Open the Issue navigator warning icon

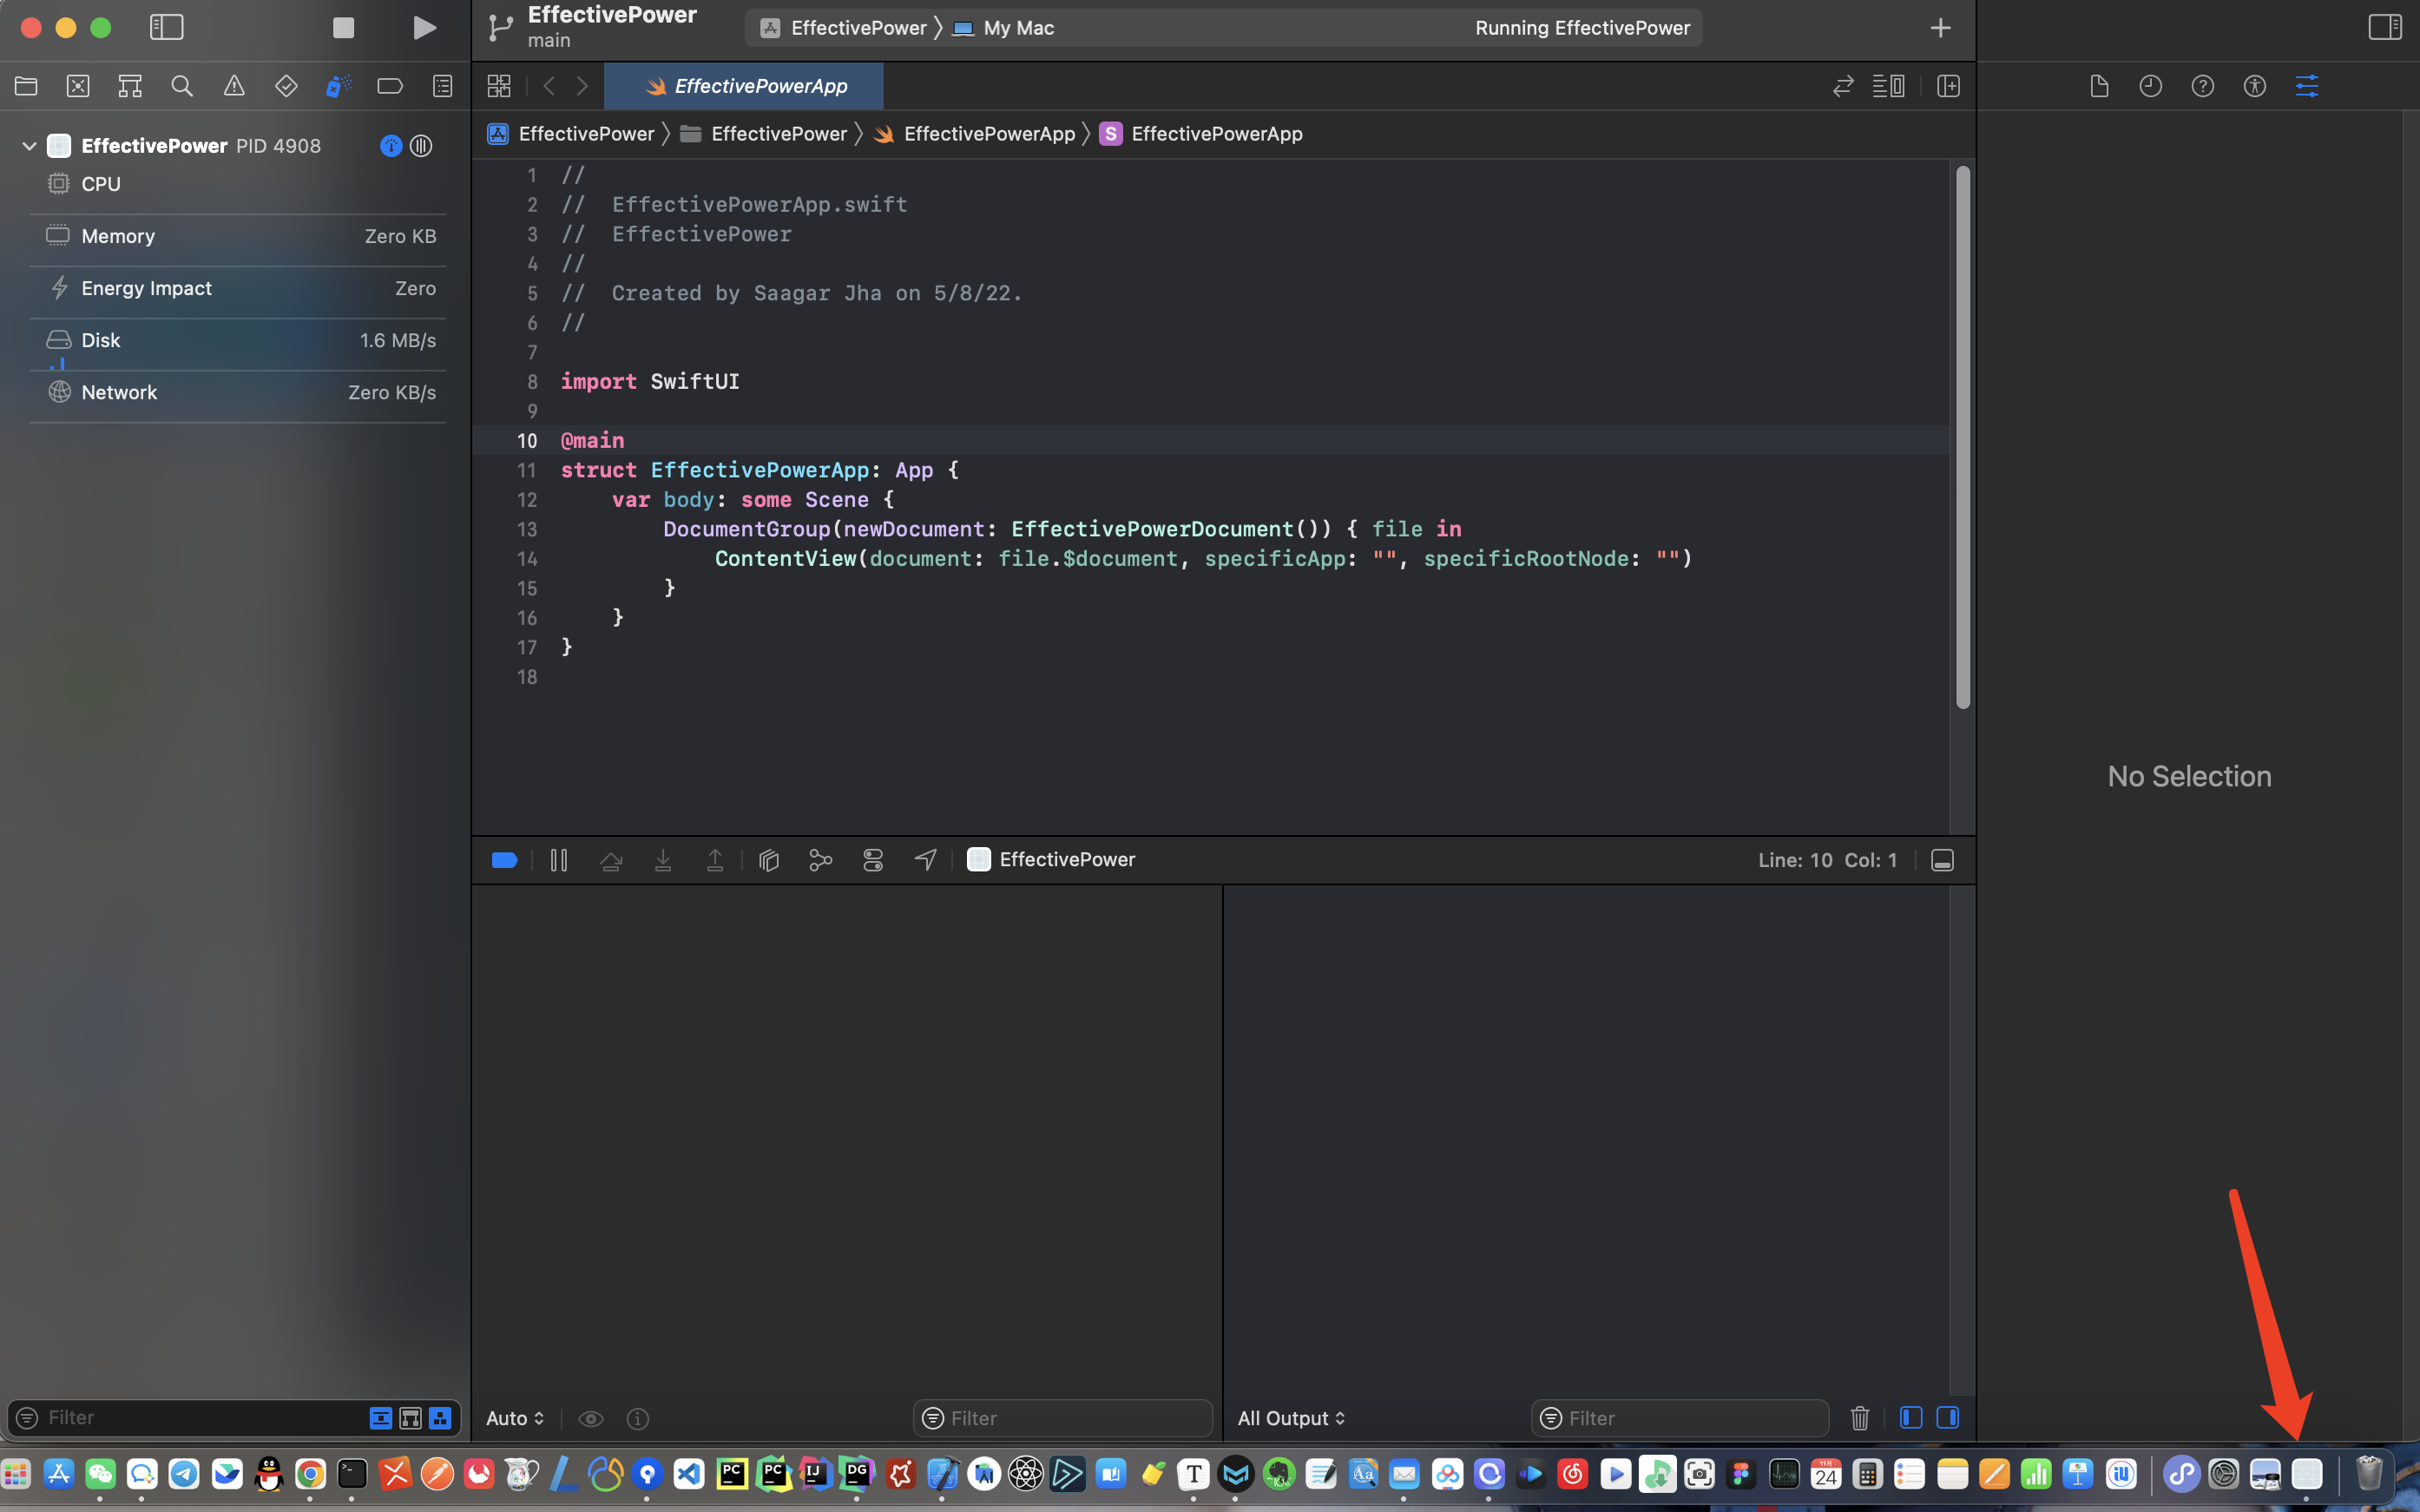[234, 86]
